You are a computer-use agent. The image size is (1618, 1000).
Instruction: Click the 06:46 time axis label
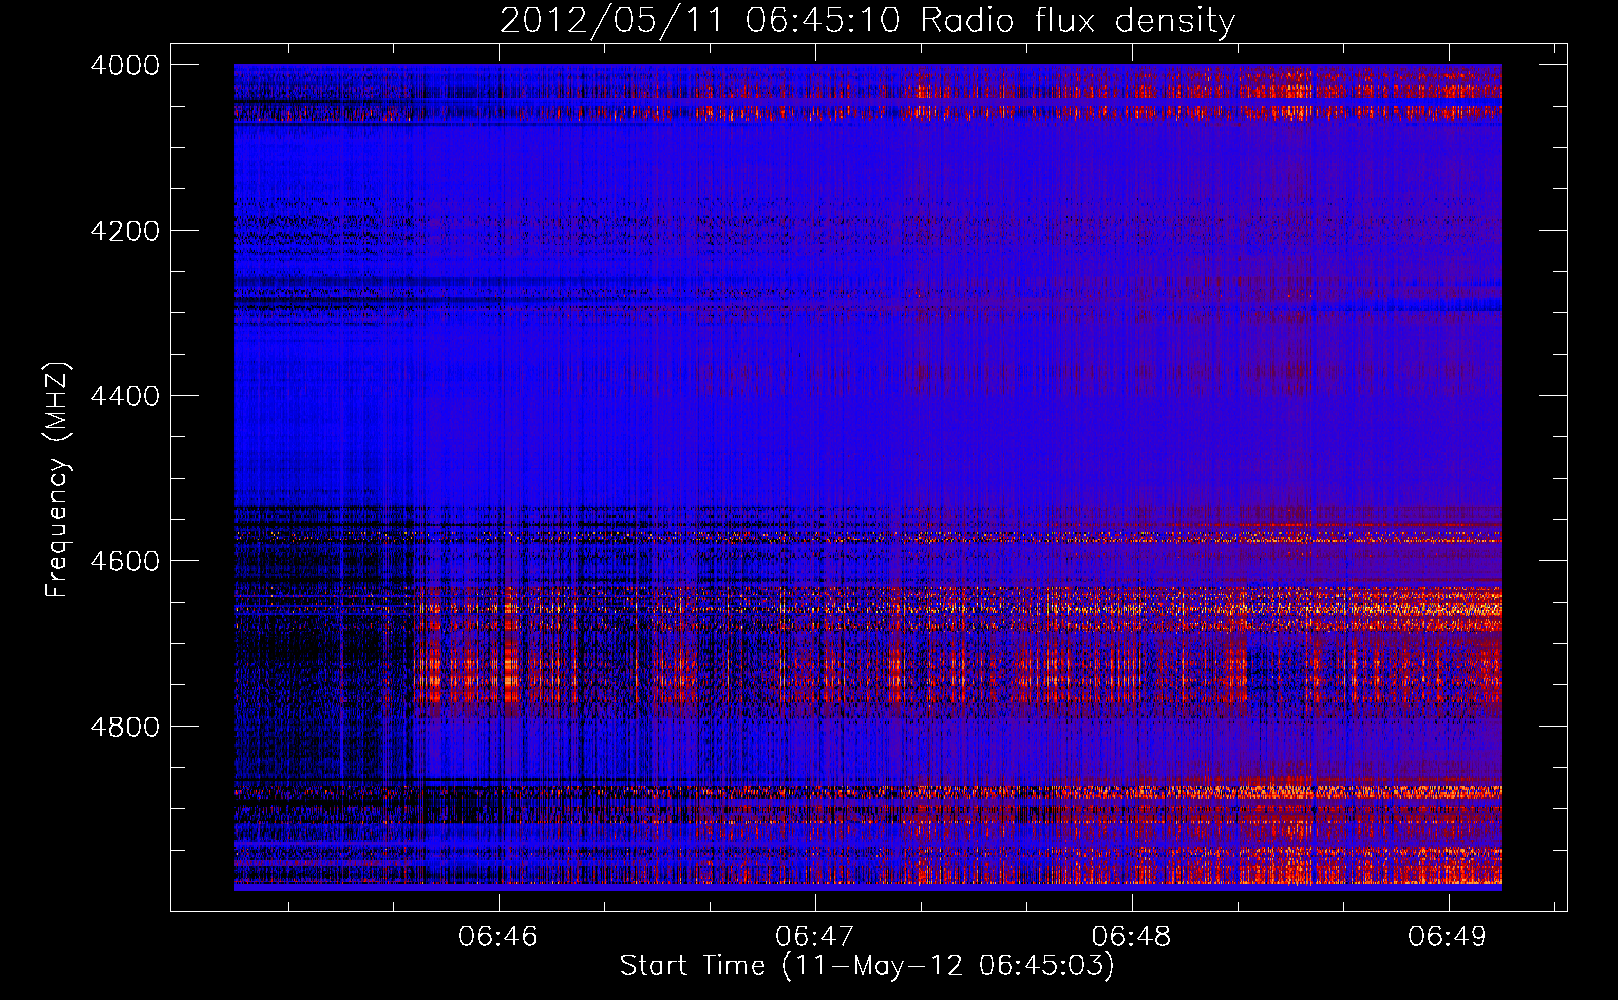pos(498,936)
